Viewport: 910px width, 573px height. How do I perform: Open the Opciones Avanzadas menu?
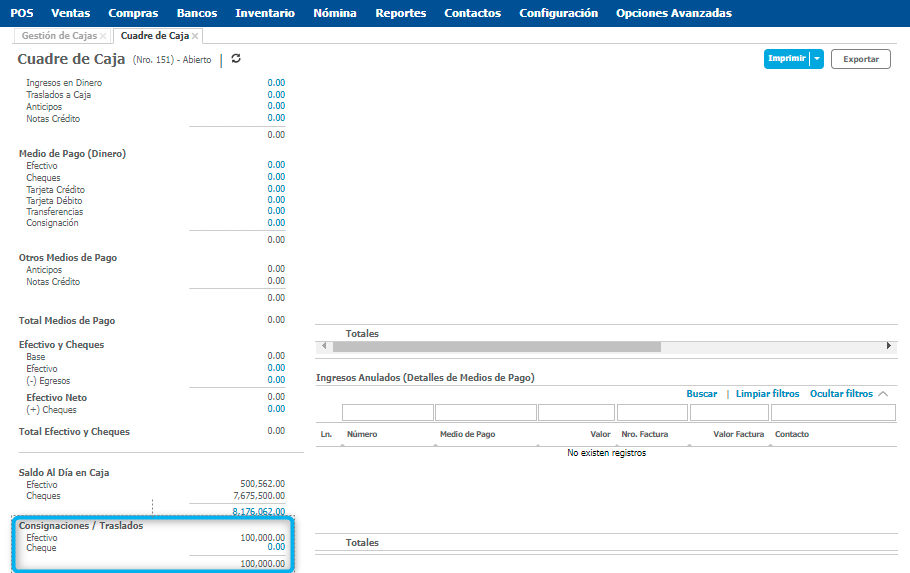(673, 13)
